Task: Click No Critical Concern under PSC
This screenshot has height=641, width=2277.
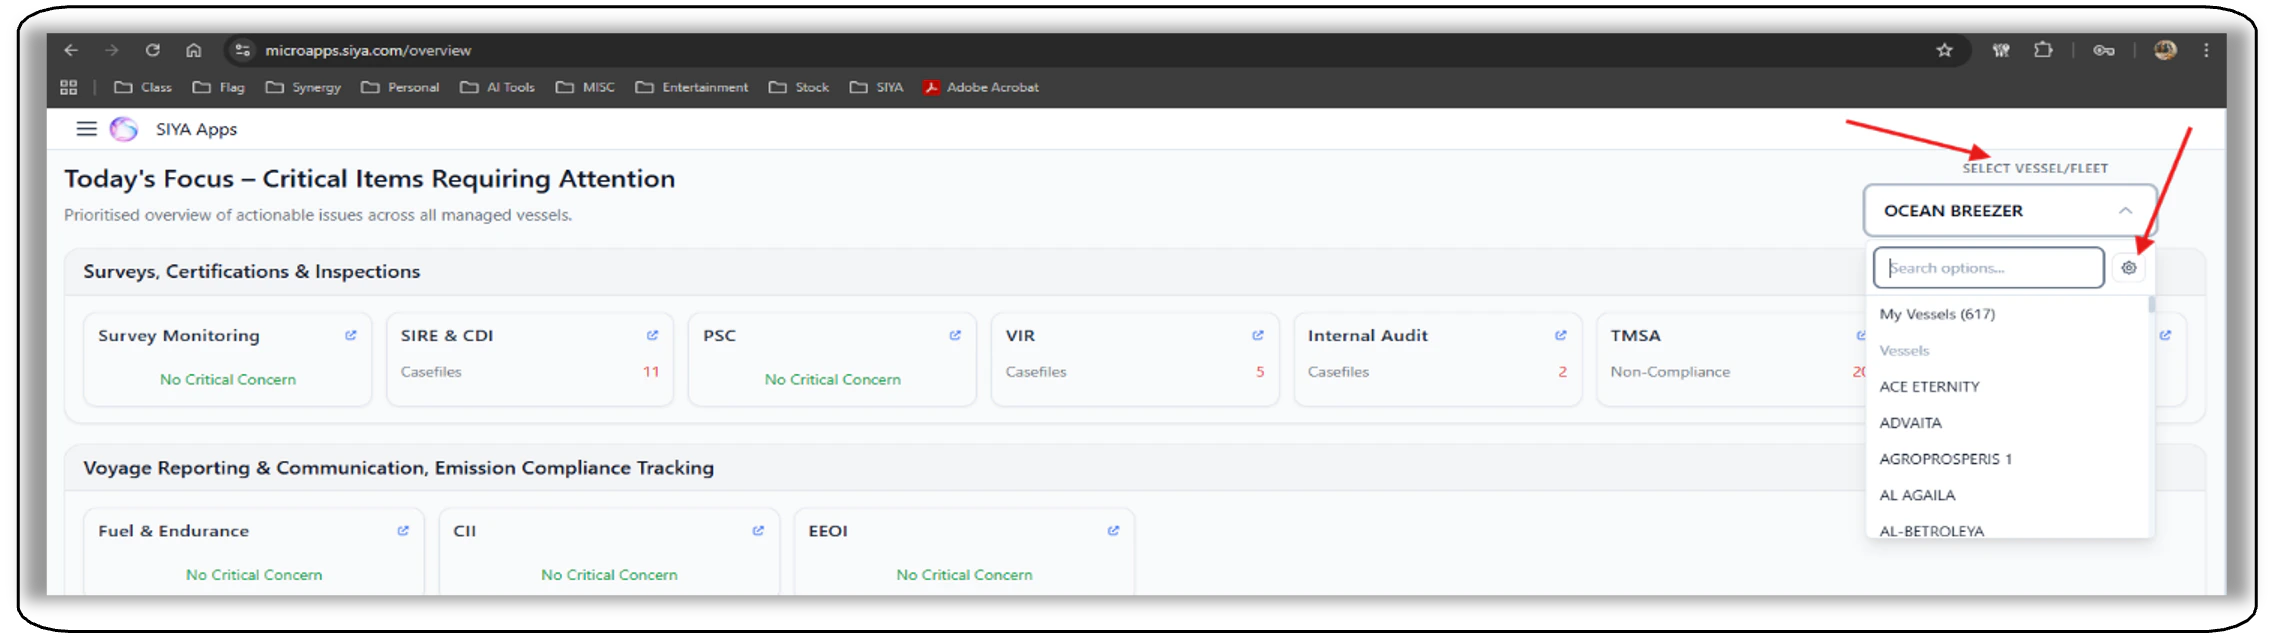Action: [x=833, y=380]
